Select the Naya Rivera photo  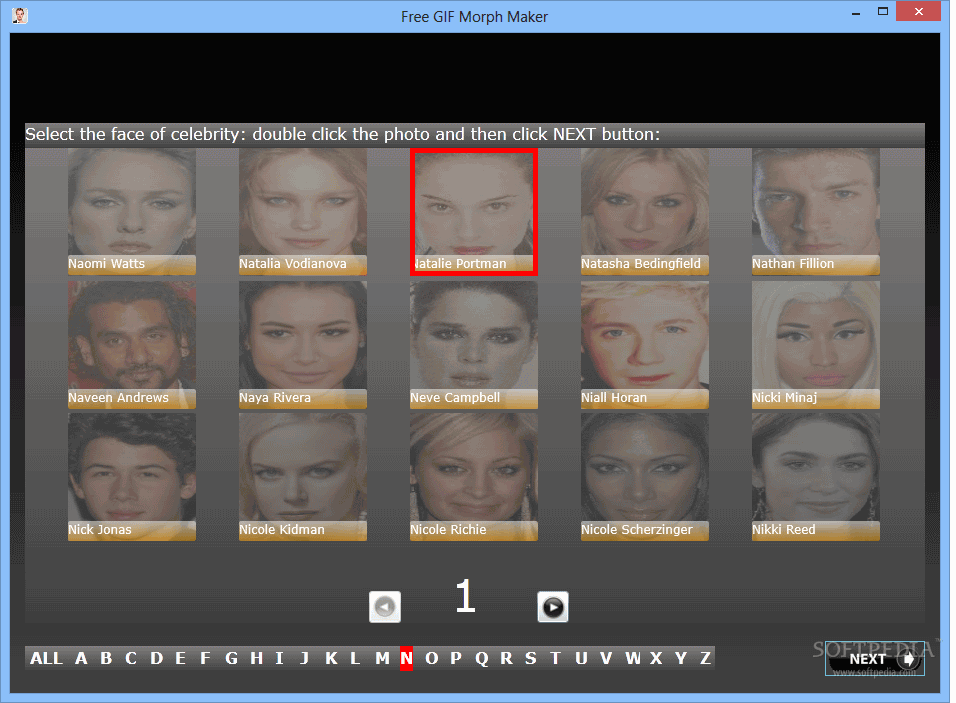303,344
